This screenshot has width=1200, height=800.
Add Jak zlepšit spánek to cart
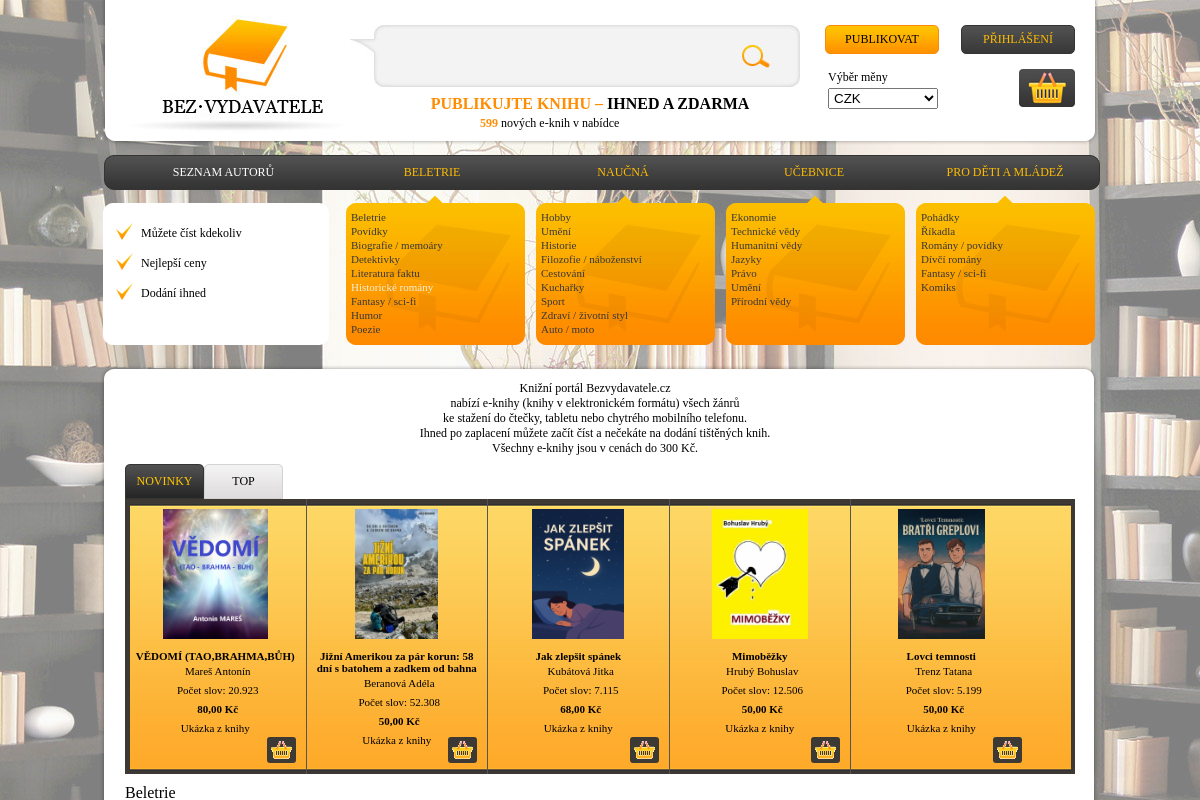pos(644,750)
